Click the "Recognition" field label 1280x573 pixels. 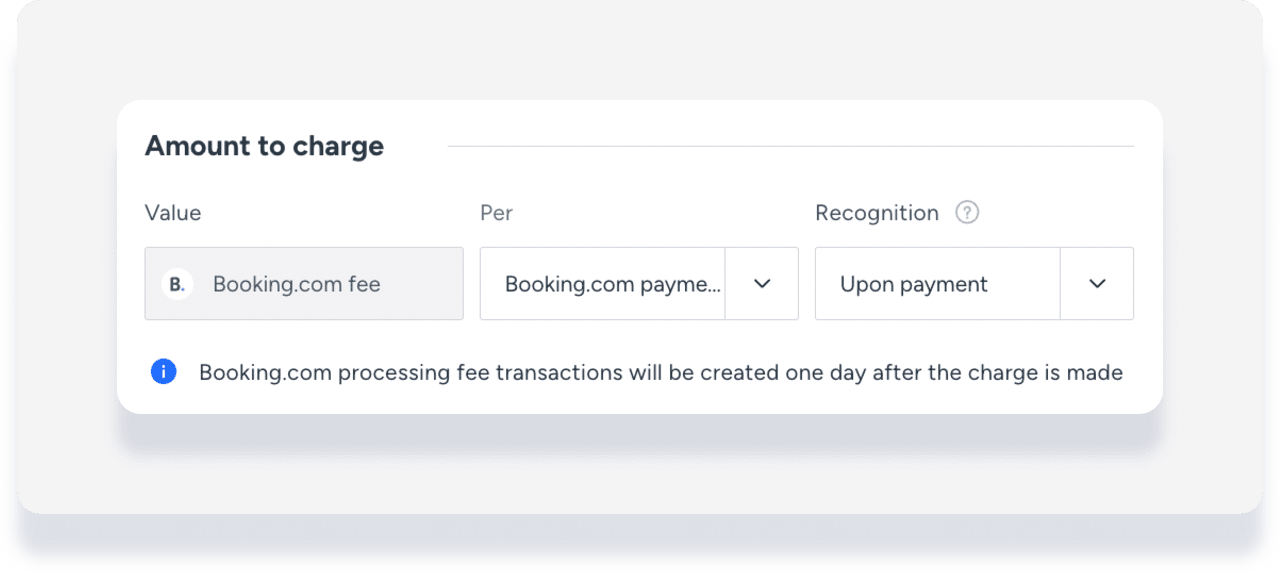(876, 213)
